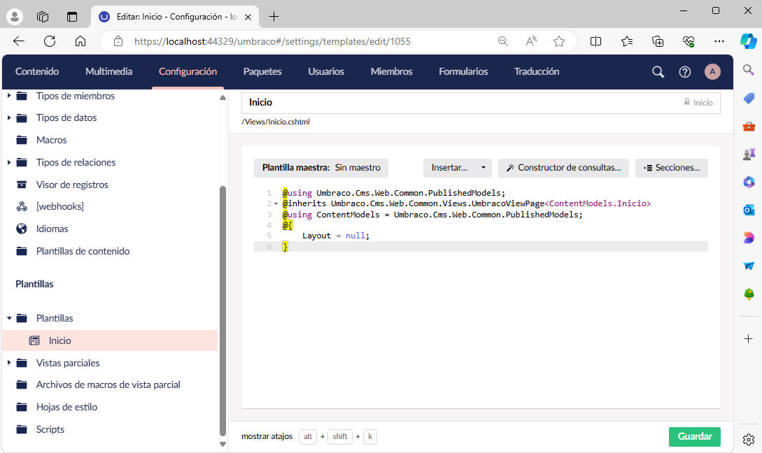762x453 pixels.
Task: Favorite this page with star icon
Action: pos(559,41)
